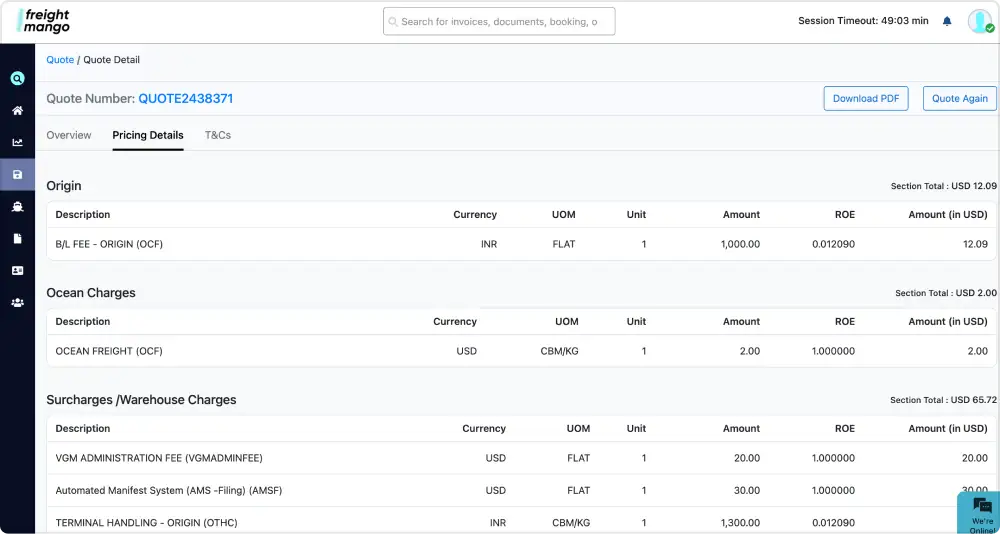The height and width of the screenshot is (534, 1000).
Task: Open notifications bell icon
Action: tap(947, 21)
